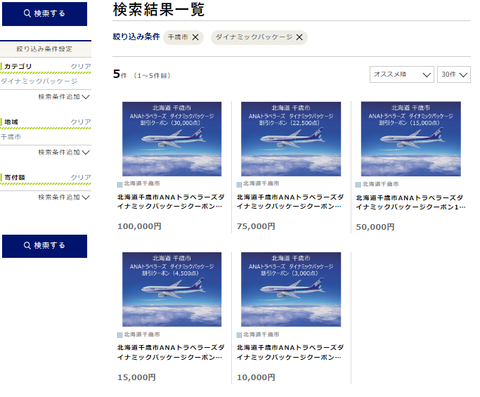Open the 3,000点 coupon thumbnail

click(x=291, y=289)
